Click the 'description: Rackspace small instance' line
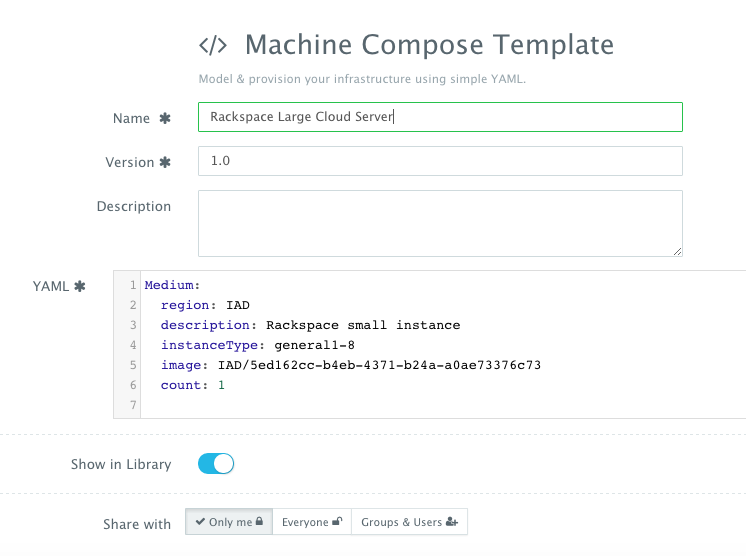The image size is (746, 556). (x=310, y=325)
